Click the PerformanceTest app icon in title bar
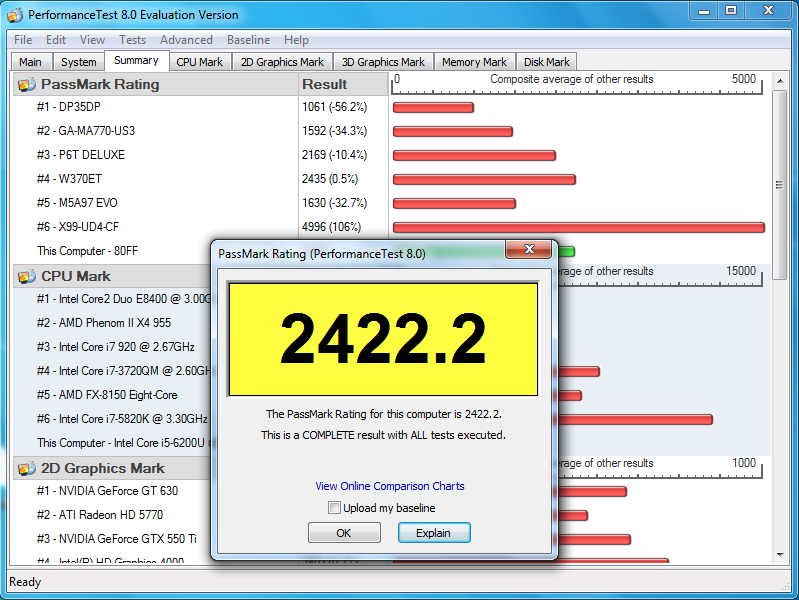Screen dimensions: 799x600 (15, 14)
